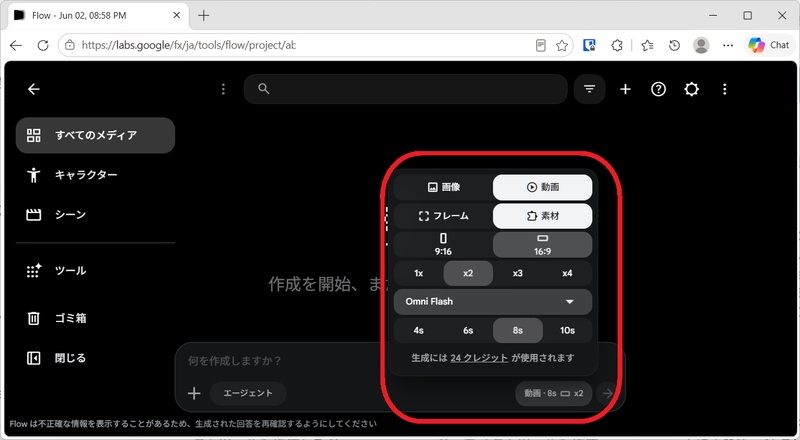Open the far-right vertical dots menu

(724, 89)
